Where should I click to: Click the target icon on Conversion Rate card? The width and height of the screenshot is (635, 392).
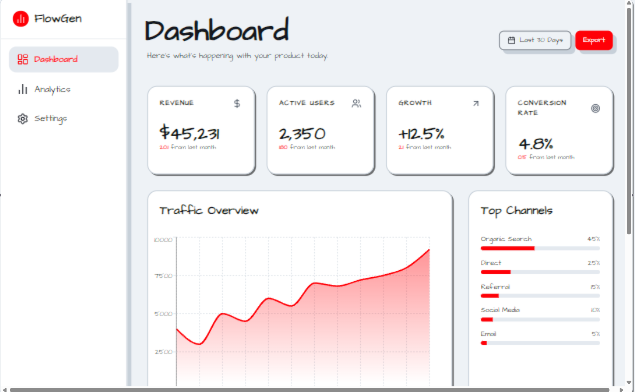coord(595,108)
